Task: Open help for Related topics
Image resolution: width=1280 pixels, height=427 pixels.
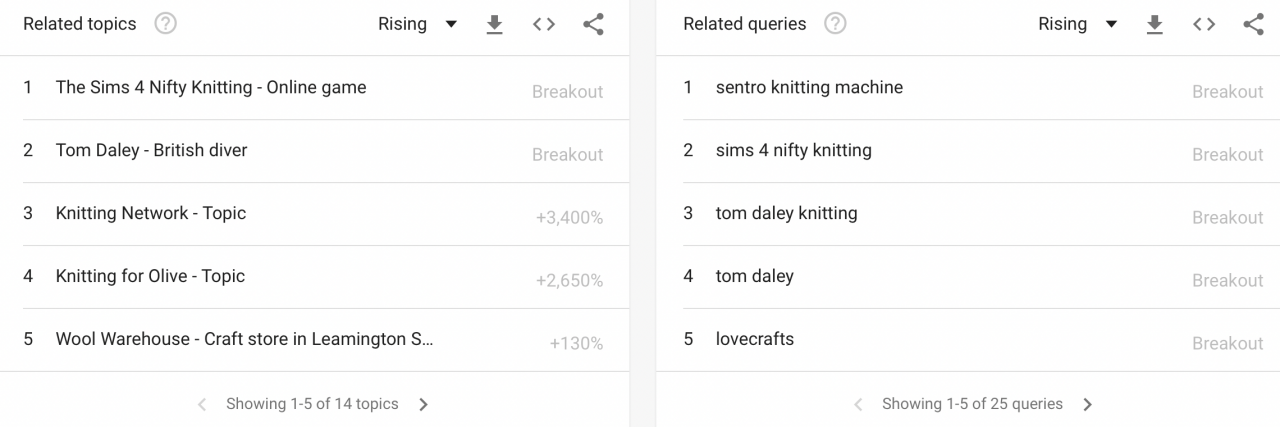Action: point(166,24)
